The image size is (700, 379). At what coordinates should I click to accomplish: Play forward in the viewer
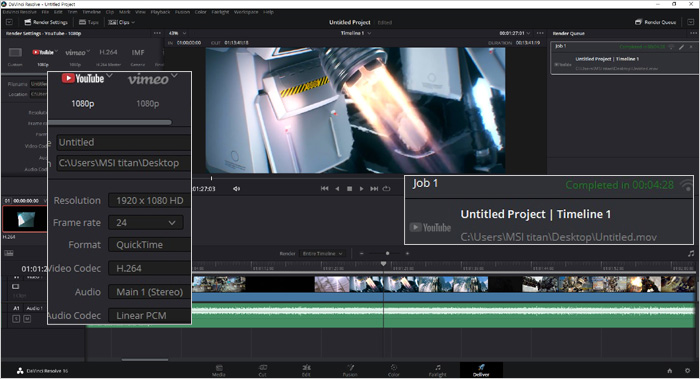362,189
